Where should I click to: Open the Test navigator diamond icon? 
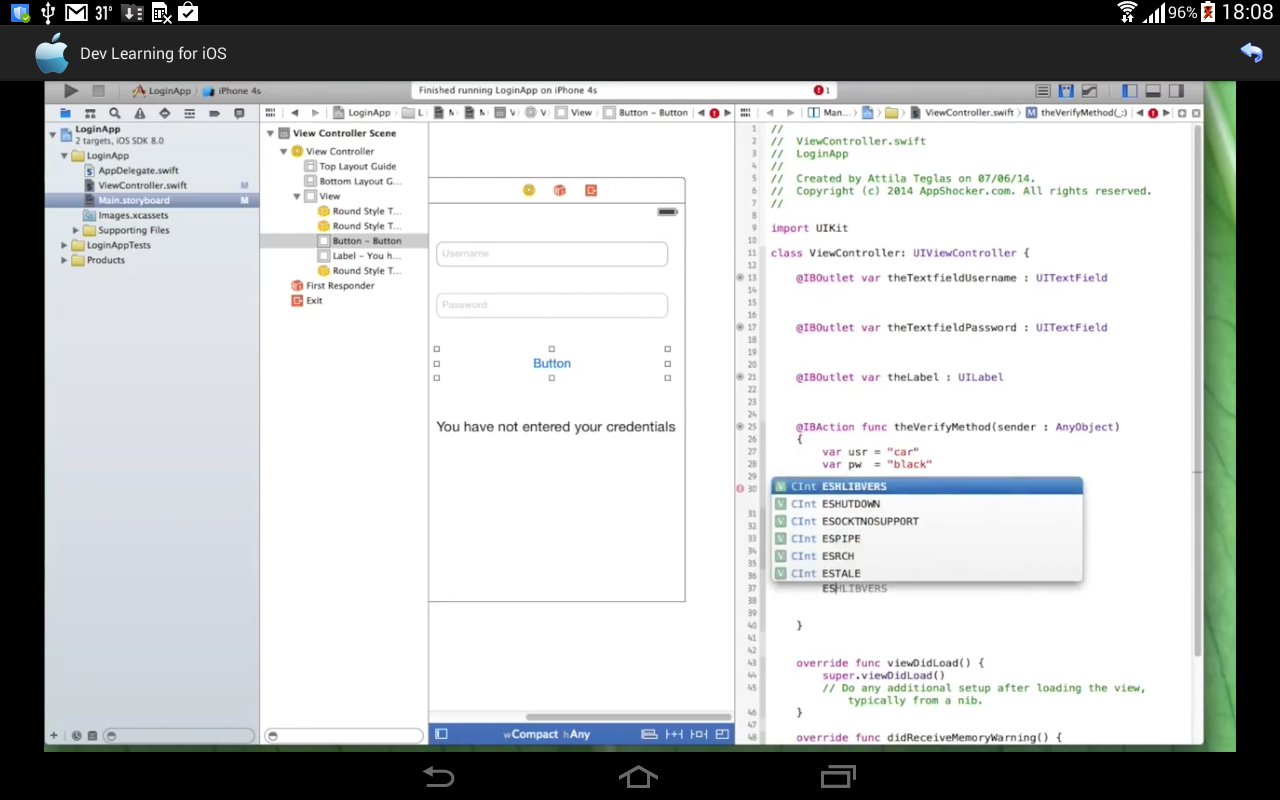click(x=164, y=113)
